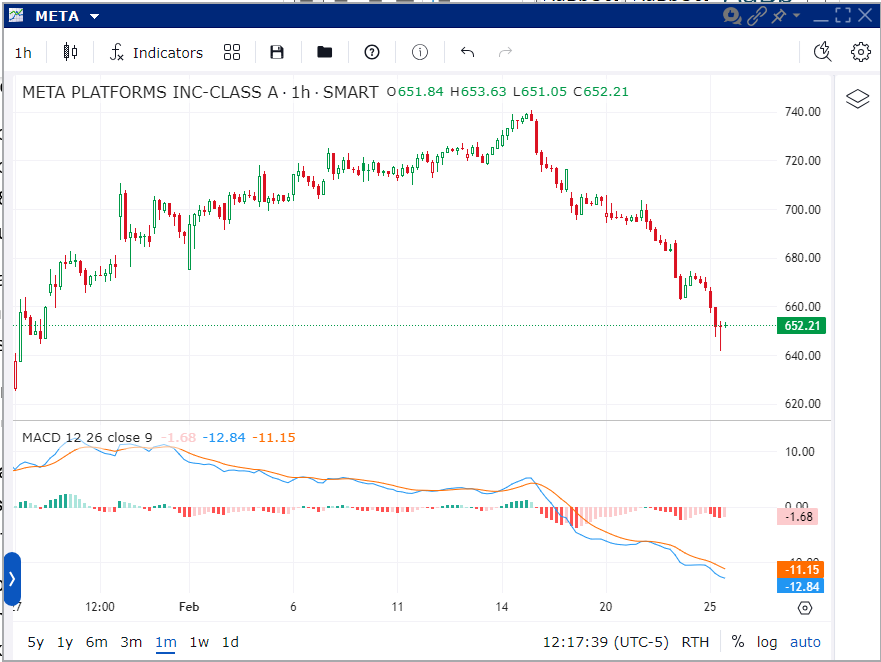Click the blue -12.84 value in MACD legend

pyautogui.click(x=224, y=437)
